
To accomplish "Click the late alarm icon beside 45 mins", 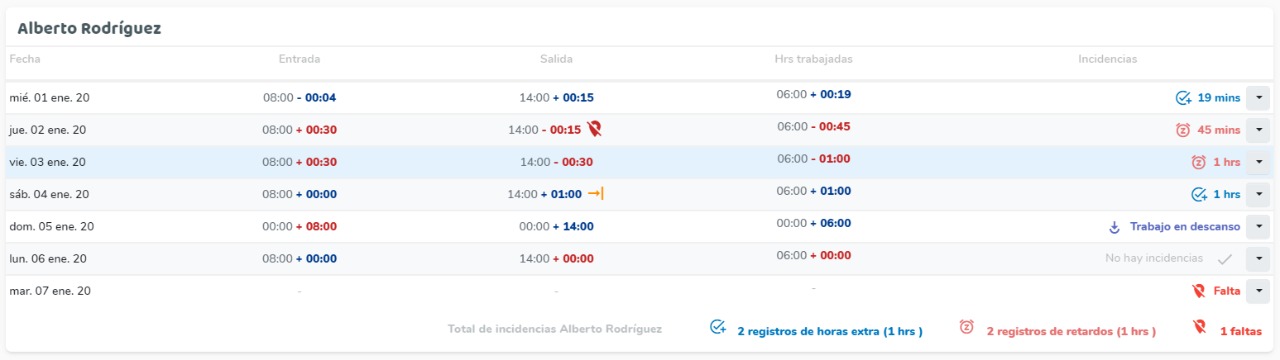I will coord(1183,130).
